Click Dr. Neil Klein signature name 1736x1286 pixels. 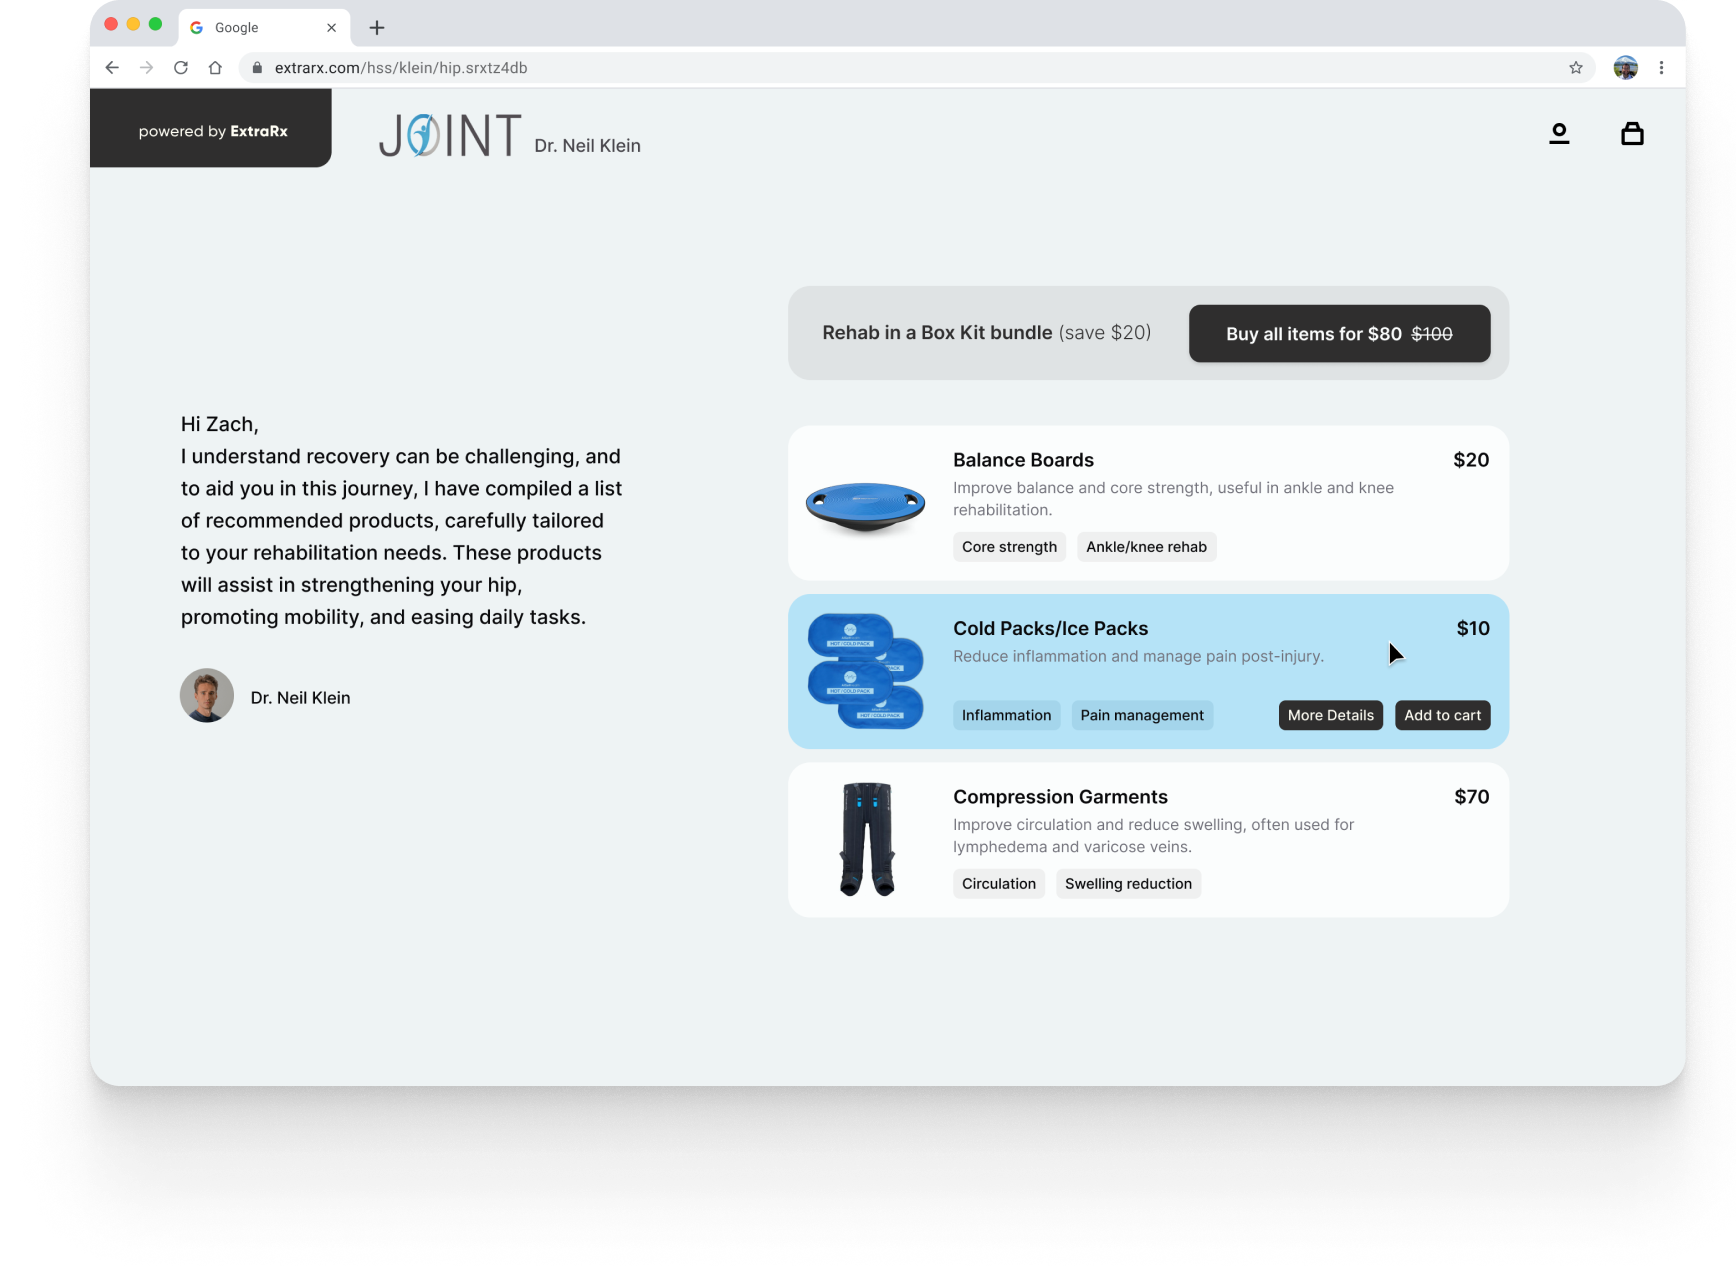click(300, 698)
